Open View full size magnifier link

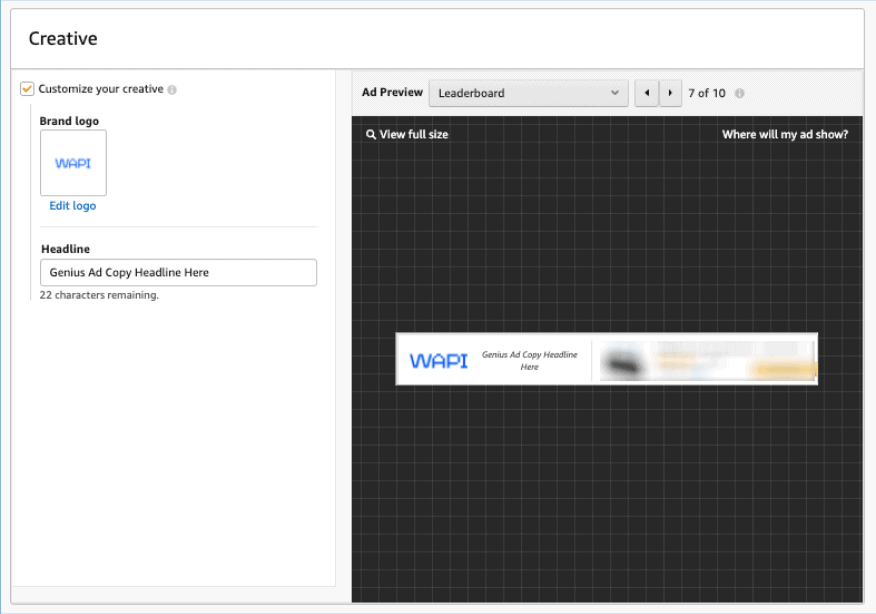pyautogui.click(x=407, y=134)
